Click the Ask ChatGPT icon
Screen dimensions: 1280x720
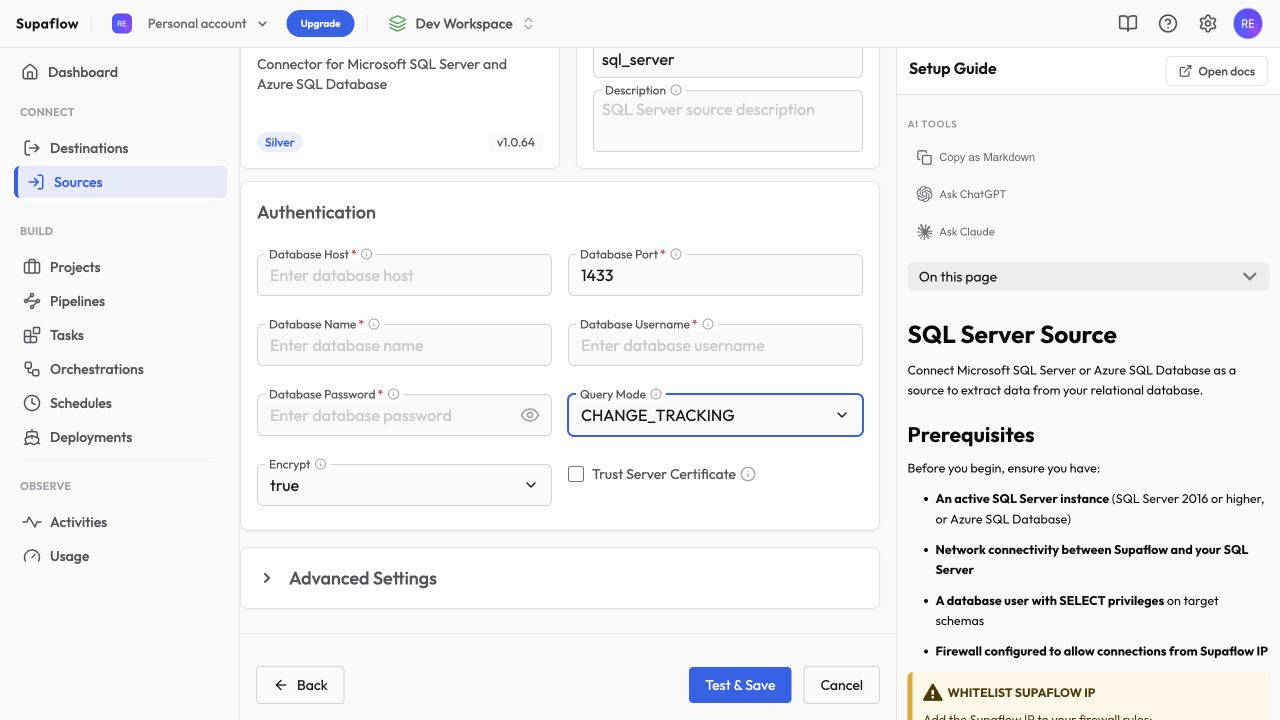924,194
